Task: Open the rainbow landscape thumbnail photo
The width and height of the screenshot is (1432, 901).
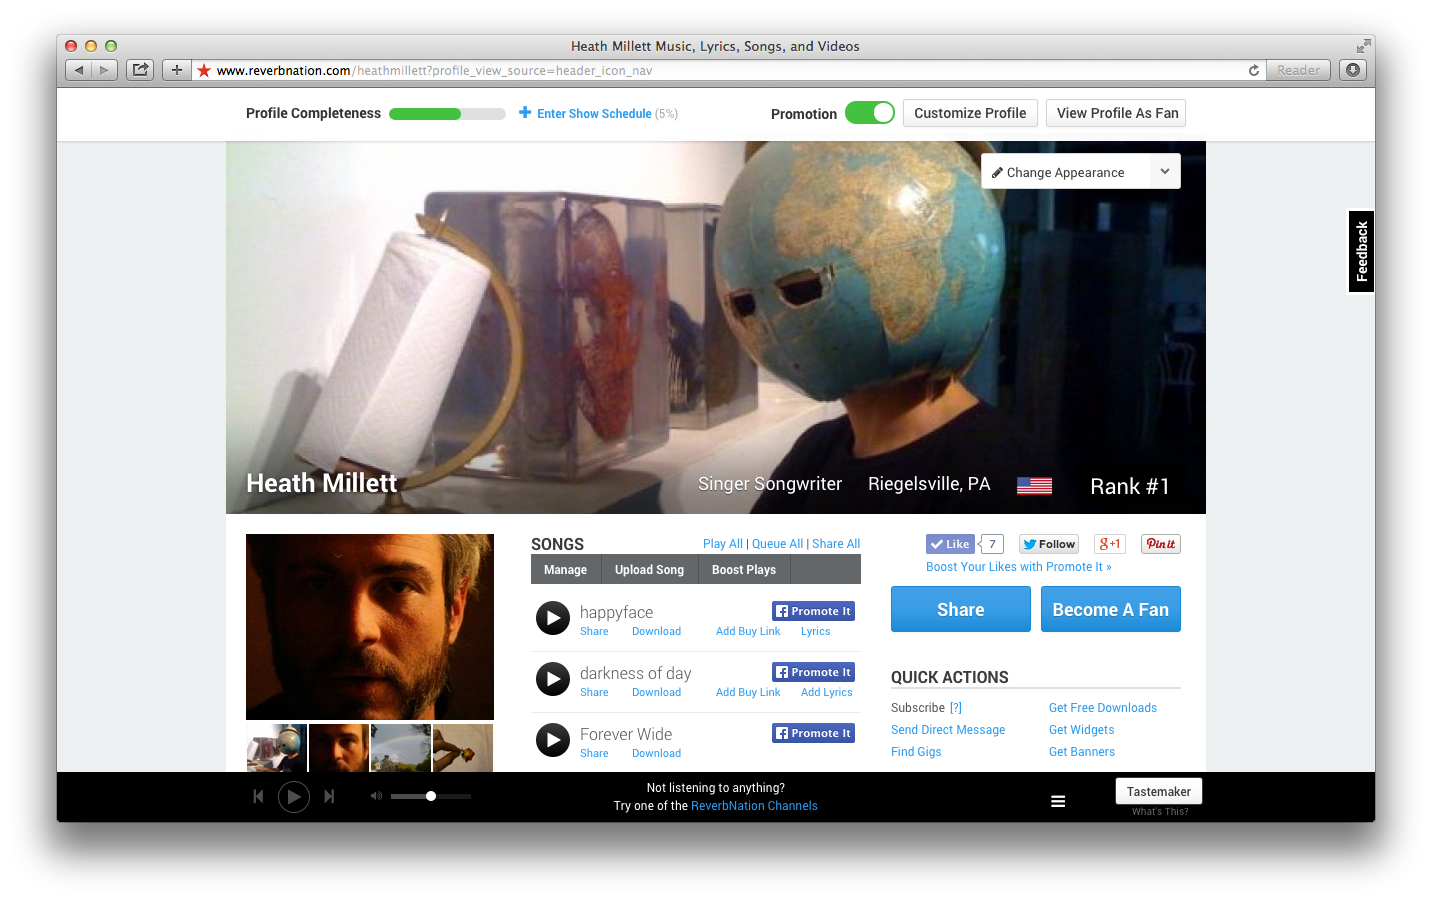Action: 401,748
